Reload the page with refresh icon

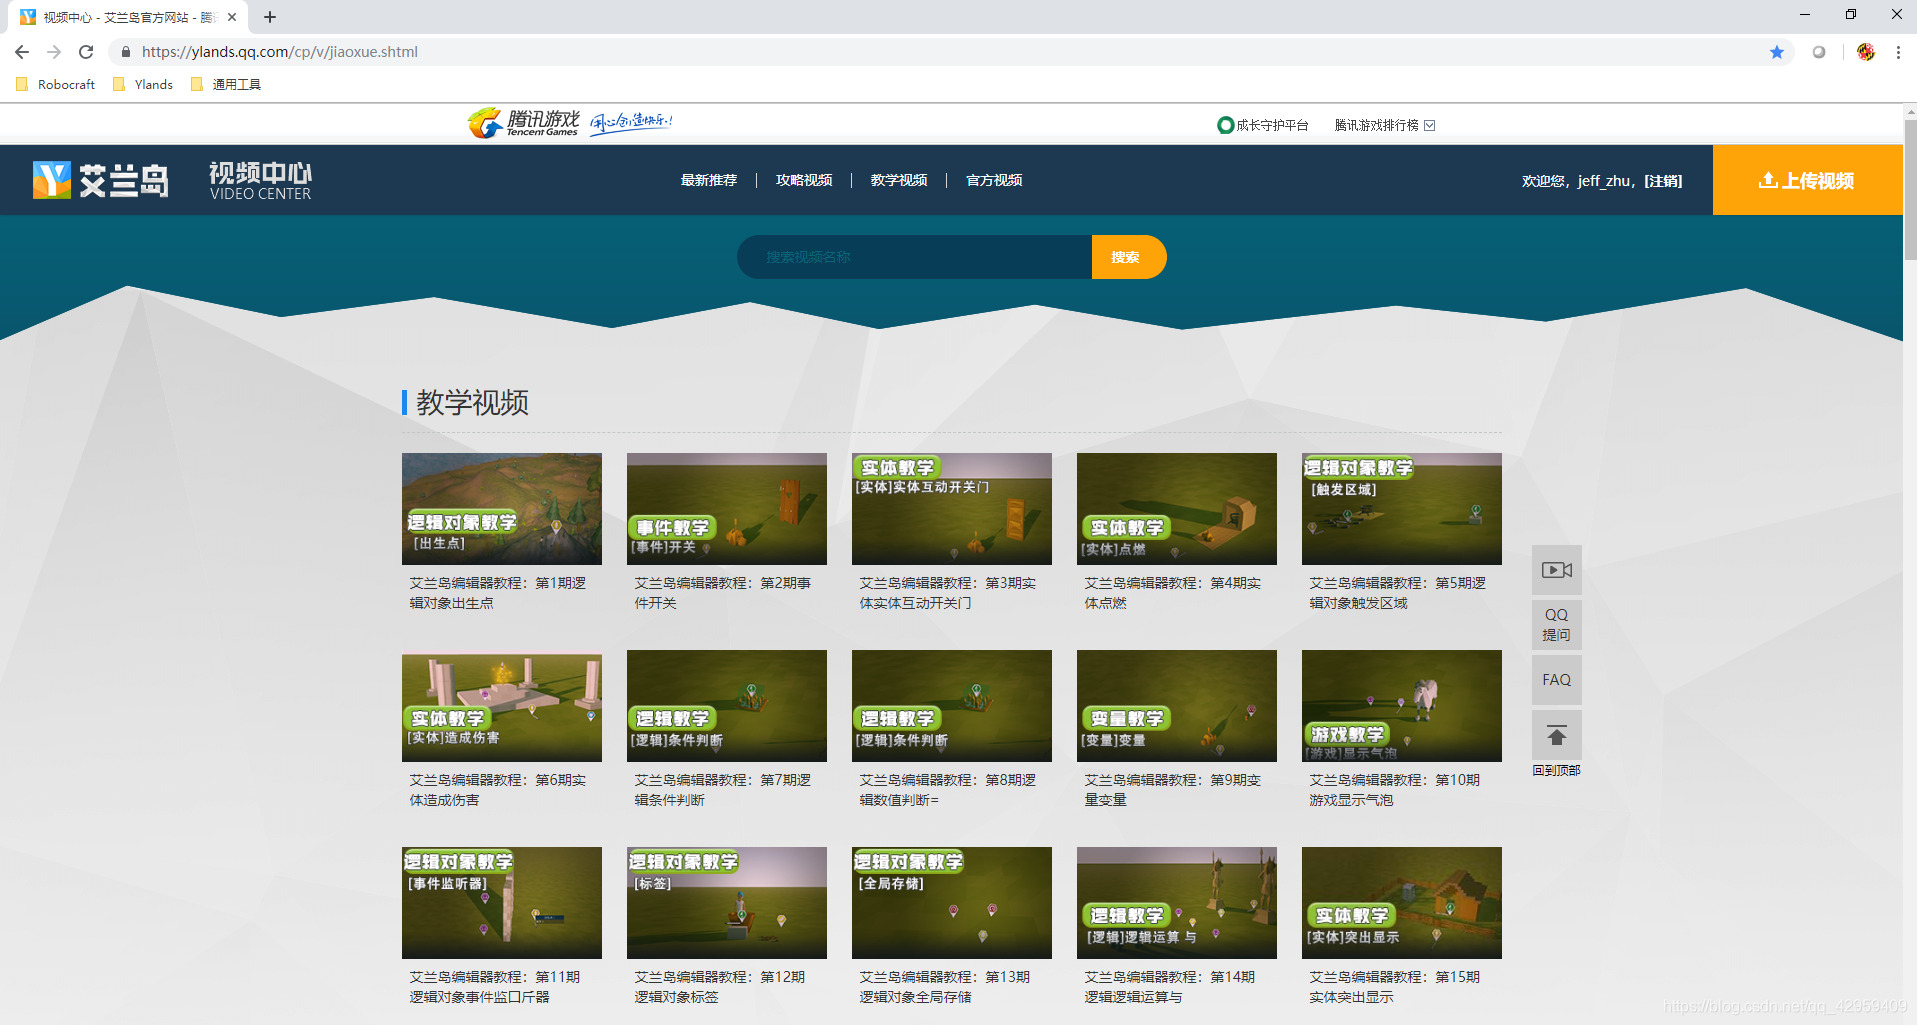pyautogui.click(x=86, y=52)
